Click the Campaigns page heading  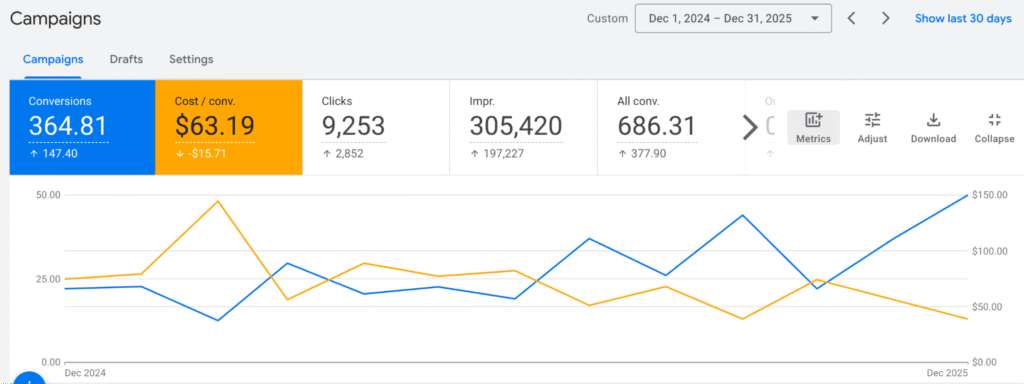pos(56,18)
